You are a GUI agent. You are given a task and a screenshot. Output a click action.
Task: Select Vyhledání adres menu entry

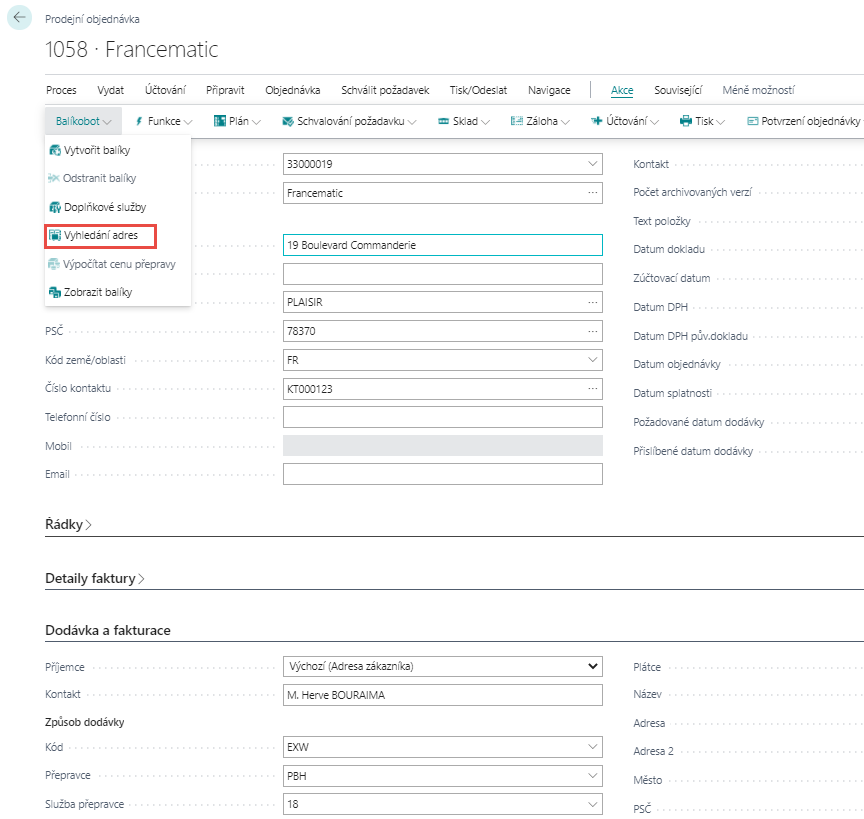(100, 236)
